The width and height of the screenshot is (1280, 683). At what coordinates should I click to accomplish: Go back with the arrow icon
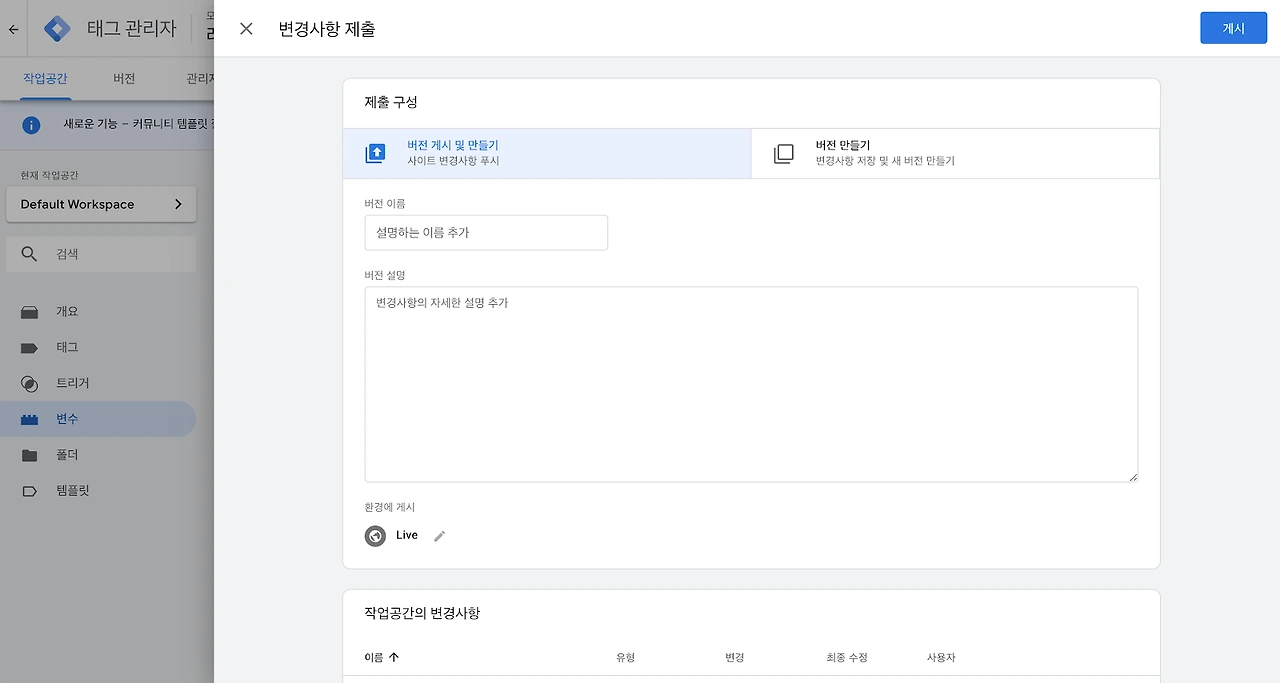coord(13,29)
